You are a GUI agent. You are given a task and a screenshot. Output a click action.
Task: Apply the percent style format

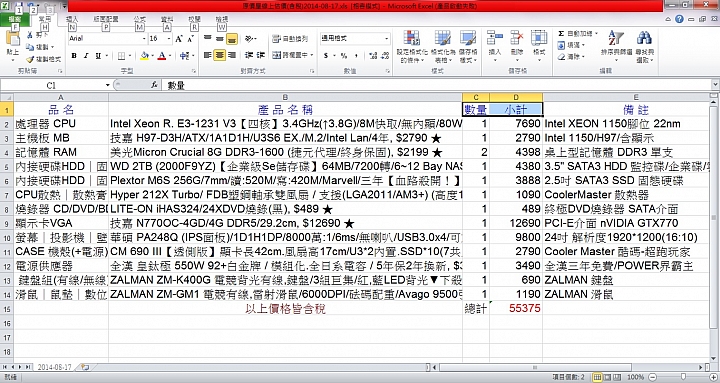(x=343, y=56)
